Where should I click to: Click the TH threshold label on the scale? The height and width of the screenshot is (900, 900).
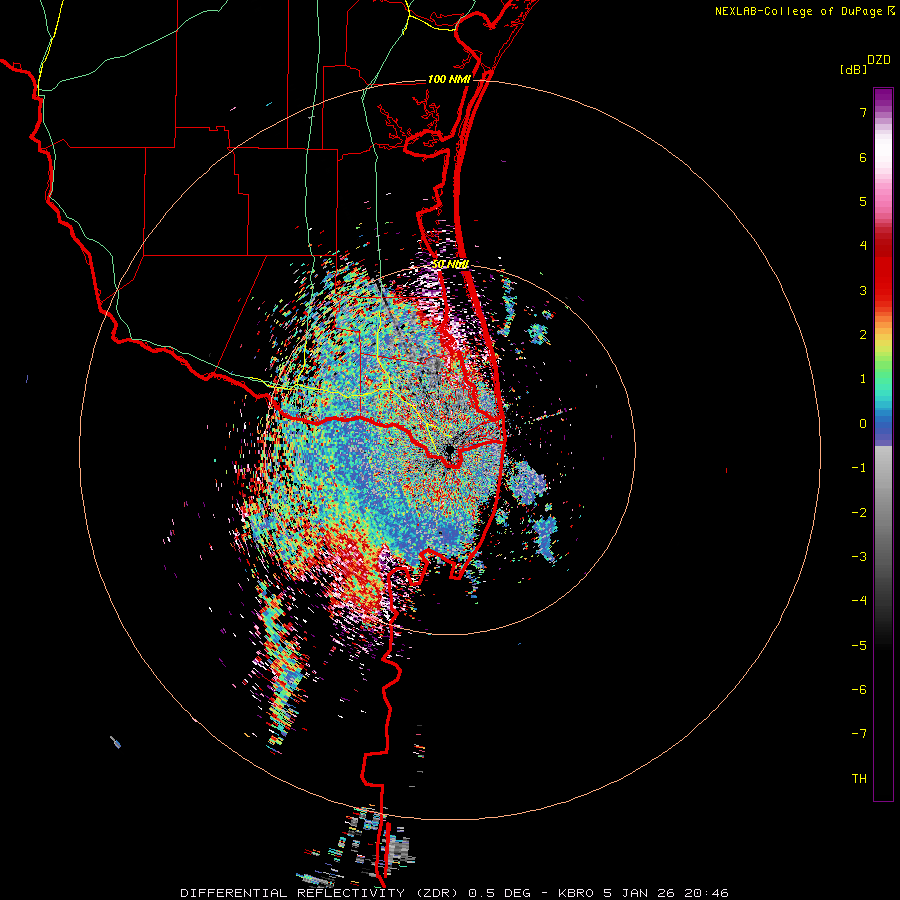coord(859,779)
